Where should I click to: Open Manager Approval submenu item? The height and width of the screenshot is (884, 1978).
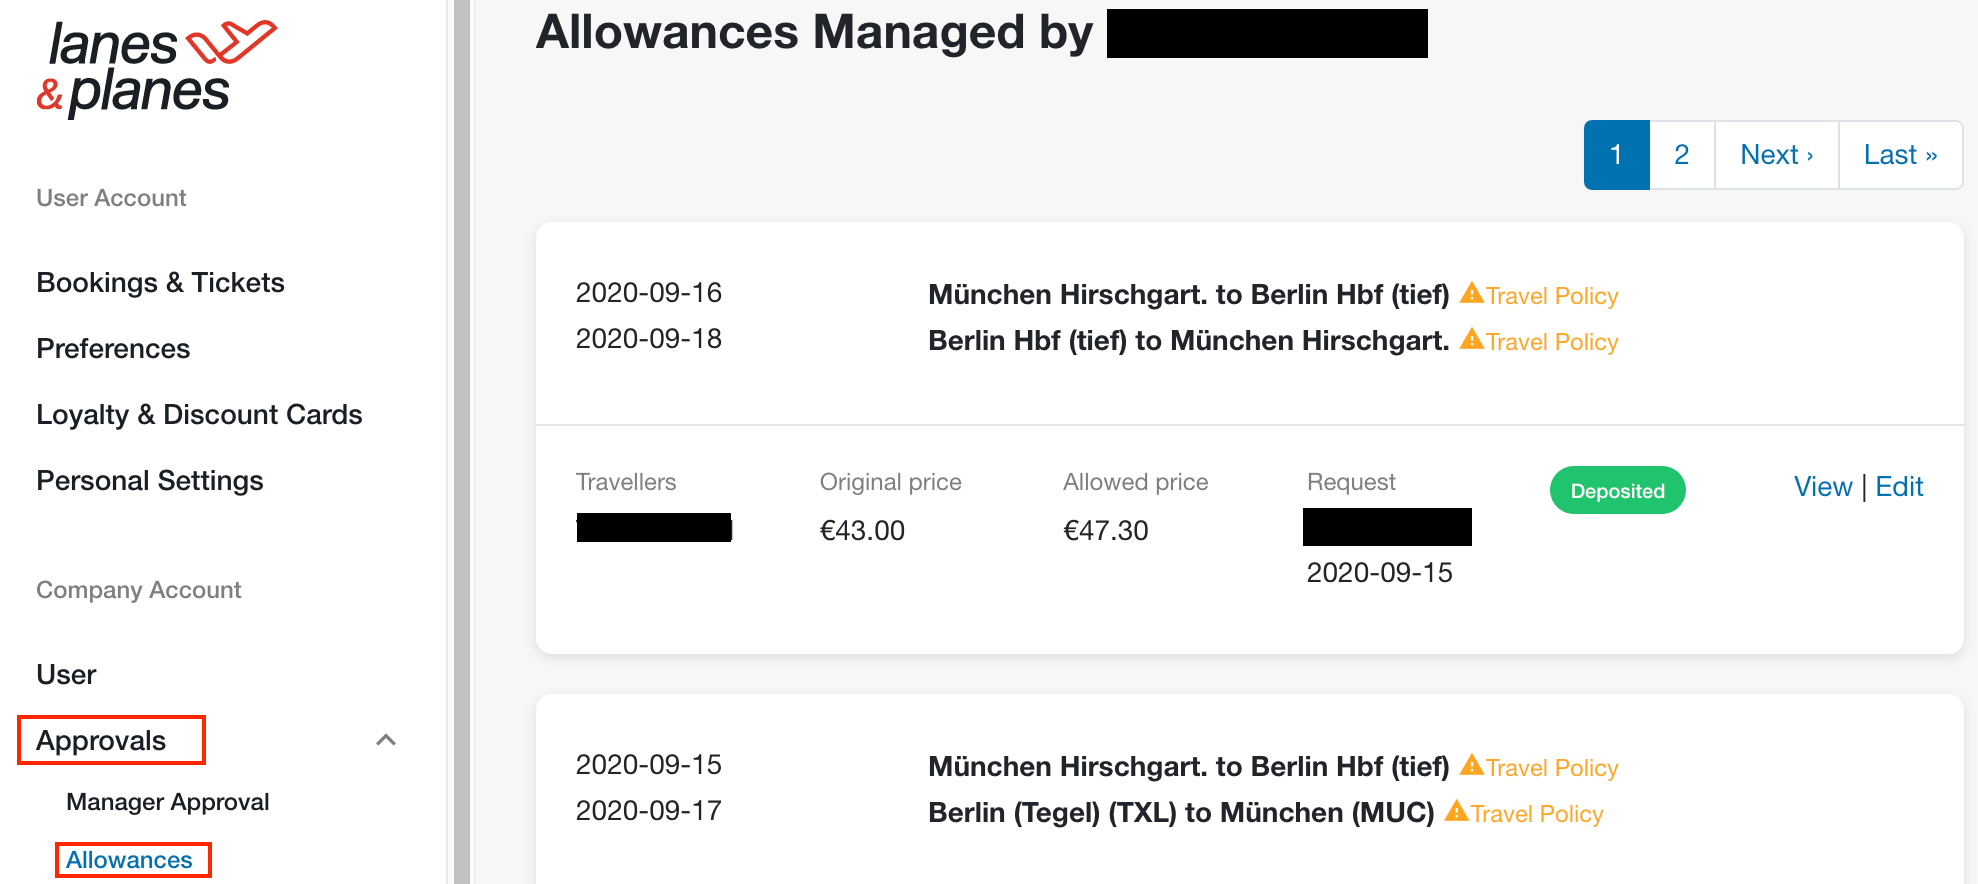coord(167,802)
